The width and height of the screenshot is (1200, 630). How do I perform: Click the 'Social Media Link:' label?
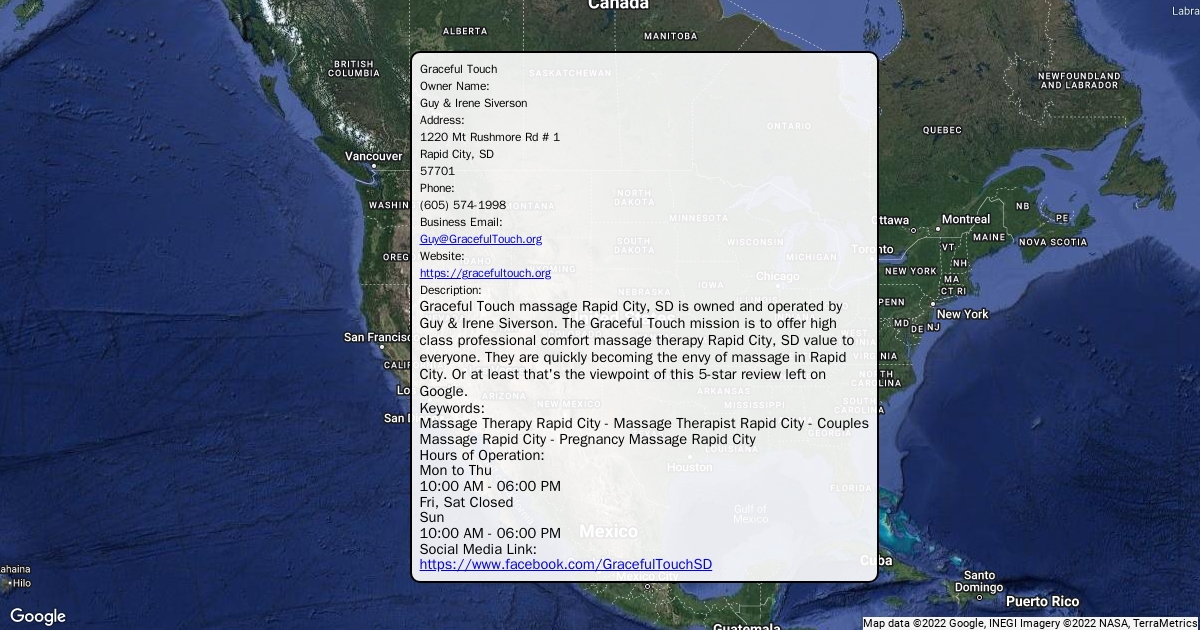click(478, 549)
